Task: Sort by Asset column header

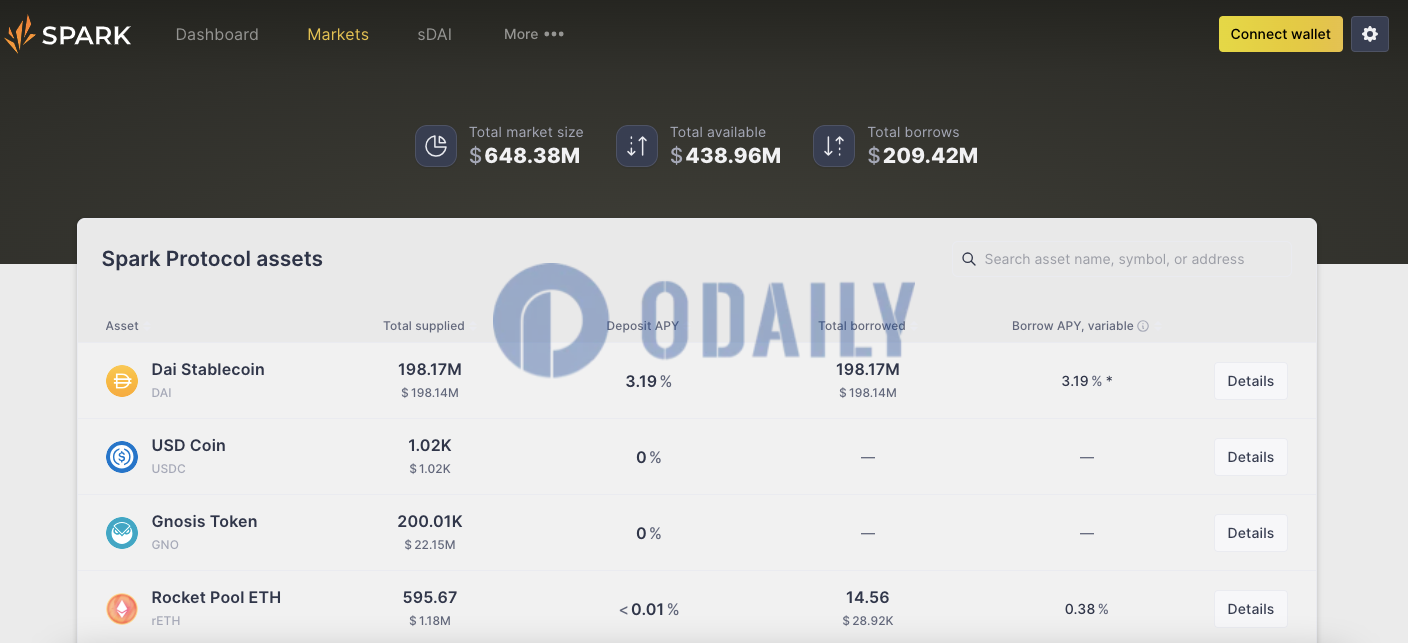Action: (x=122, y=326)
